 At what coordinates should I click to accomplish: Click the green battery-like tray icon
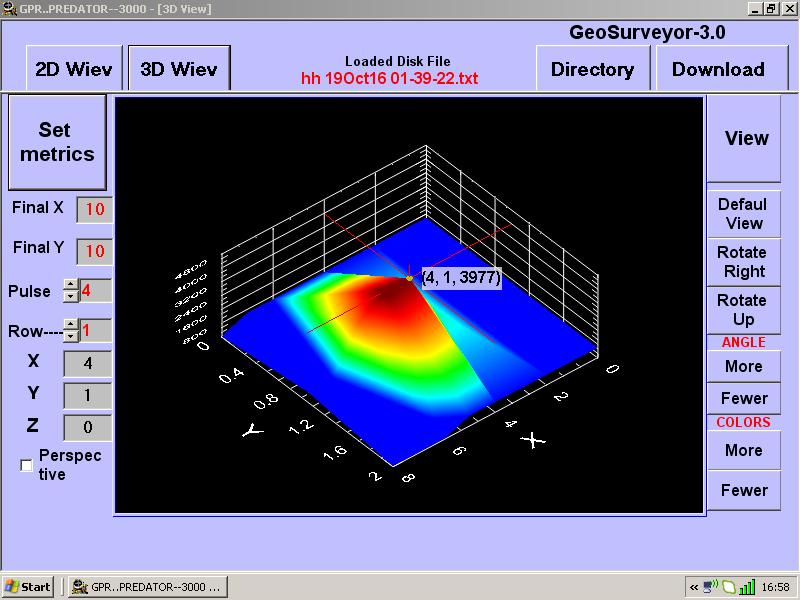click(x=729, y=587)
